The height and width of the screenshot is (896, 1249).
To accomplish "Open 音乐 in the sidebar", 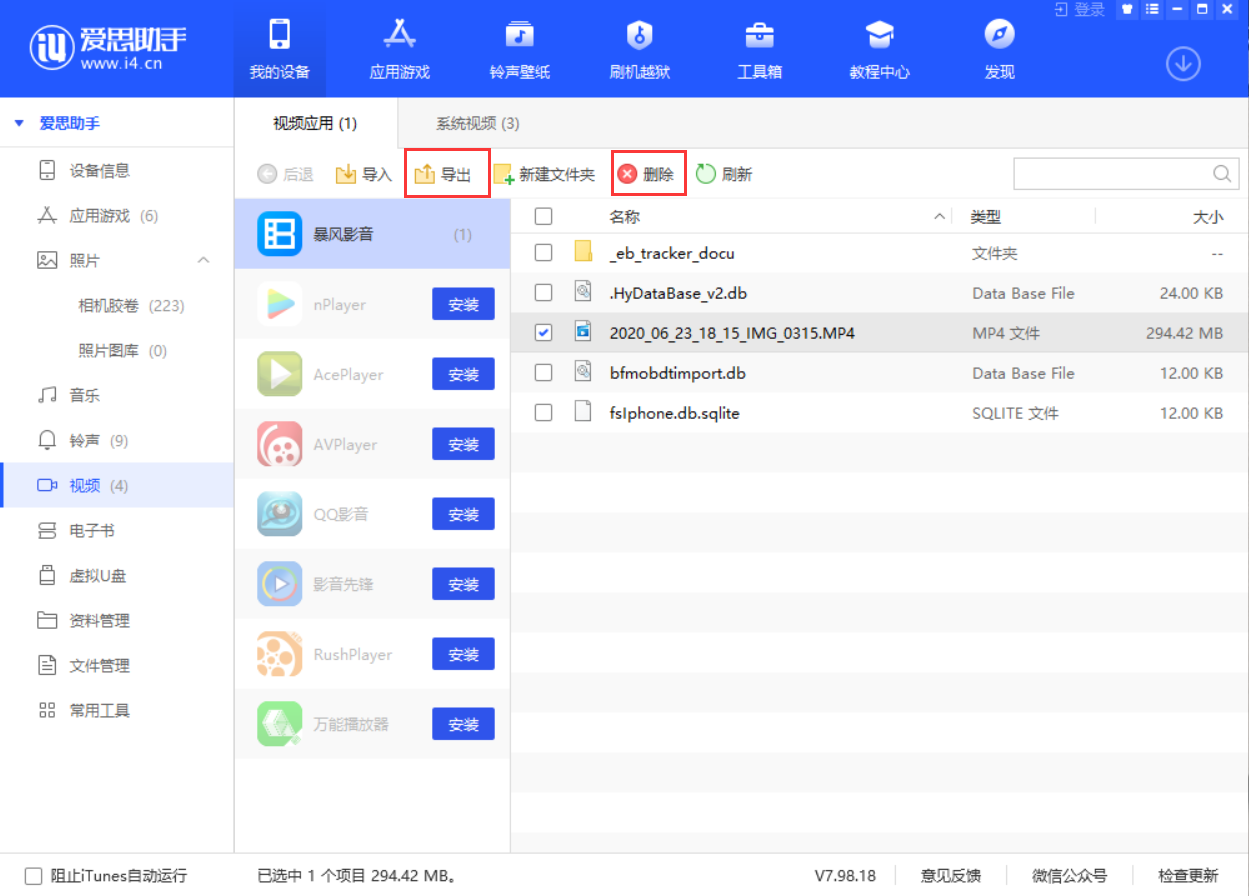I will coord(117,395).
